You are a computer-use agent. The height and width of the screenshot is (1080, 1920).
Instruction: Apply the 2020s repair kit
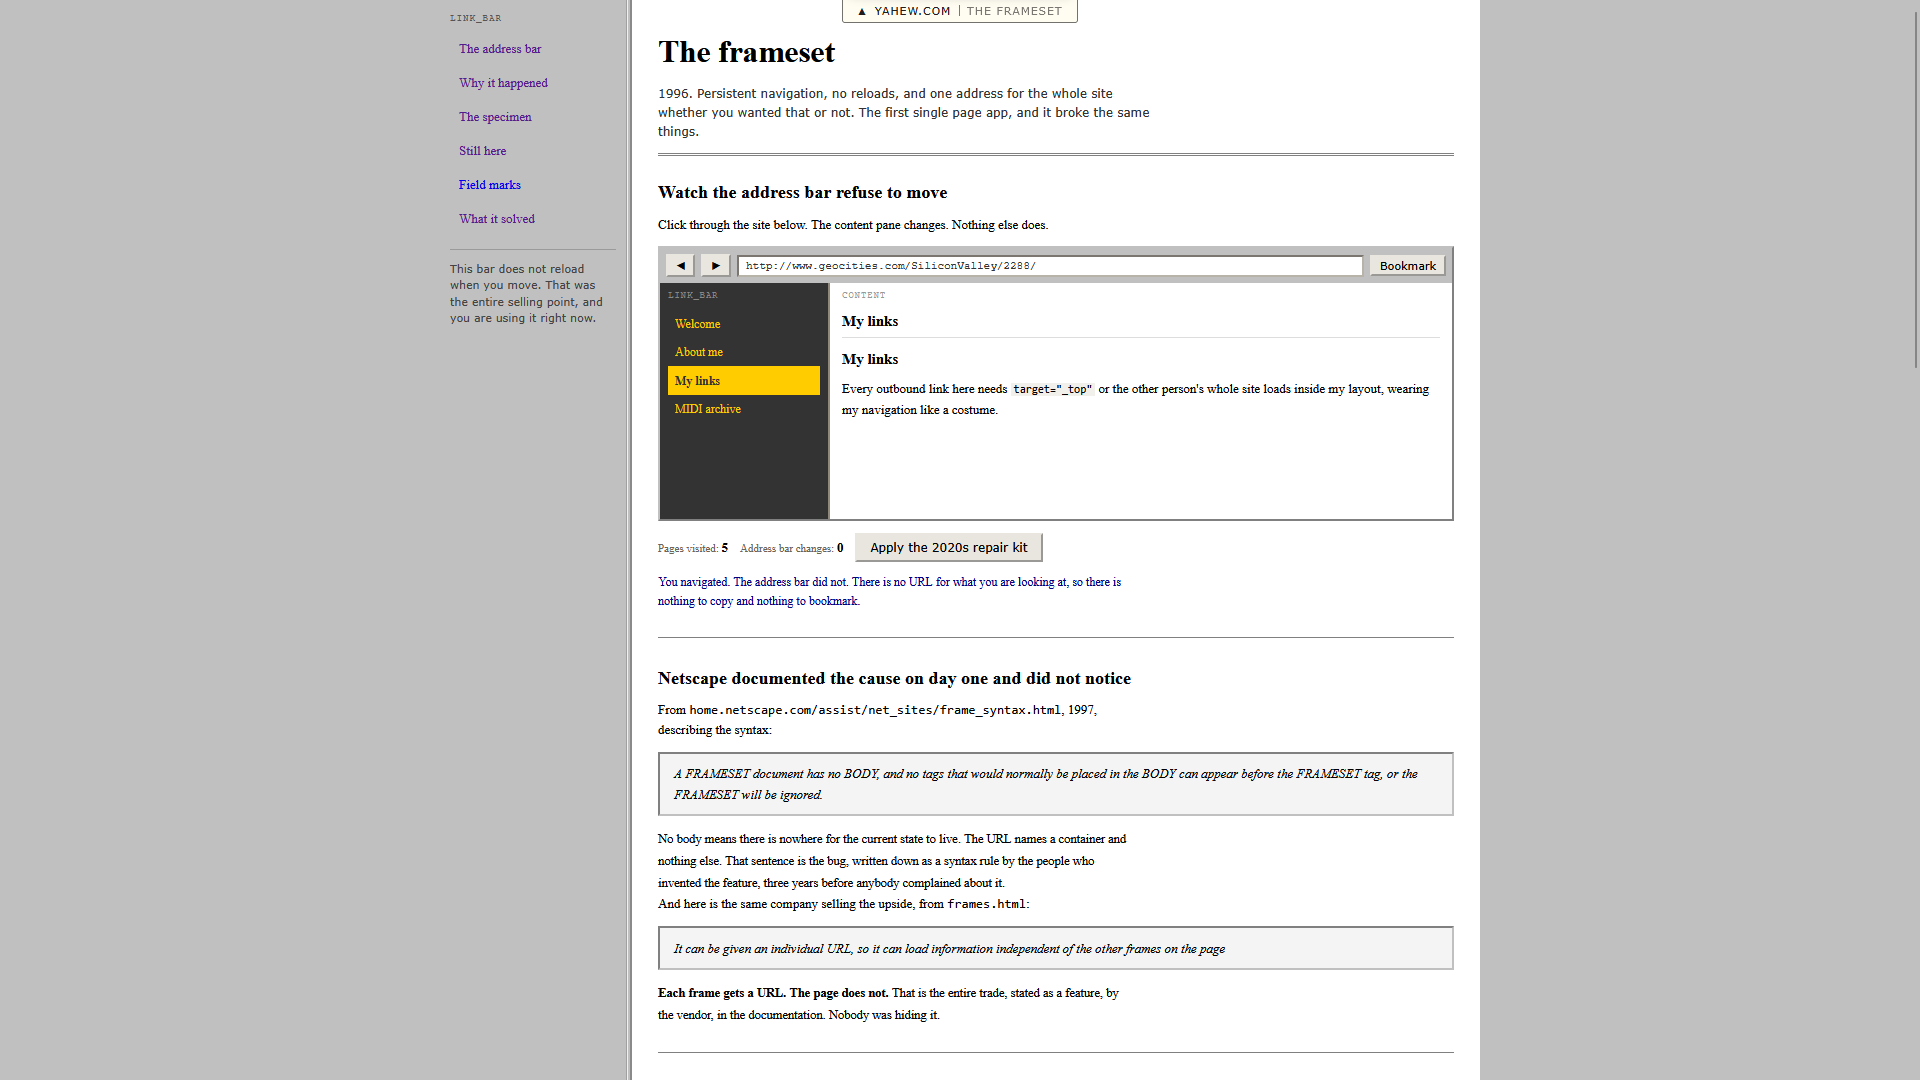pyautogui.click(x=948, y=547)
